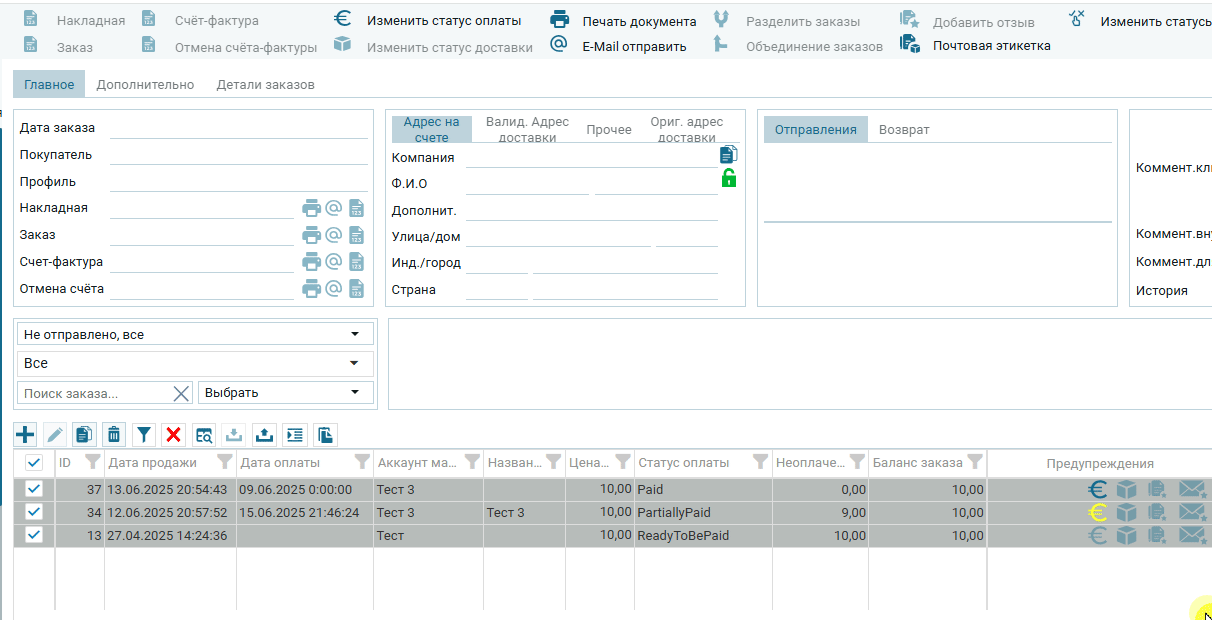Image resolution: width=1212 pixels, height=620 pixels.
Task: Click the @ email icon beside Счет-фактура
Action: (x=334, y=262)
